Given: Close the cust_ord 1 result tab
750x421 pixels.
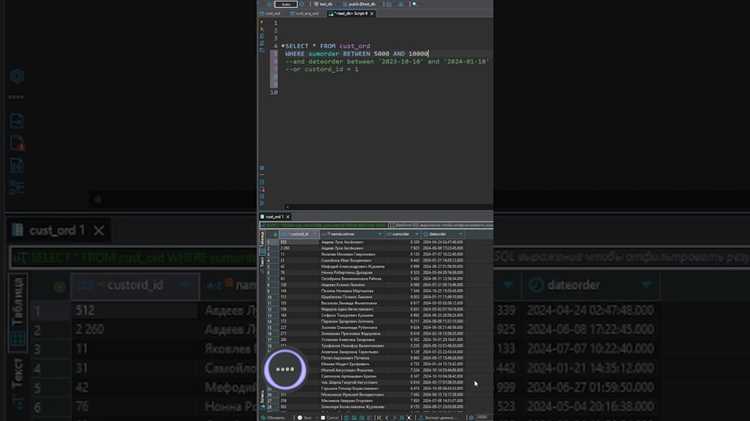Looking at the screenshot, I should [x=288, y=217].
